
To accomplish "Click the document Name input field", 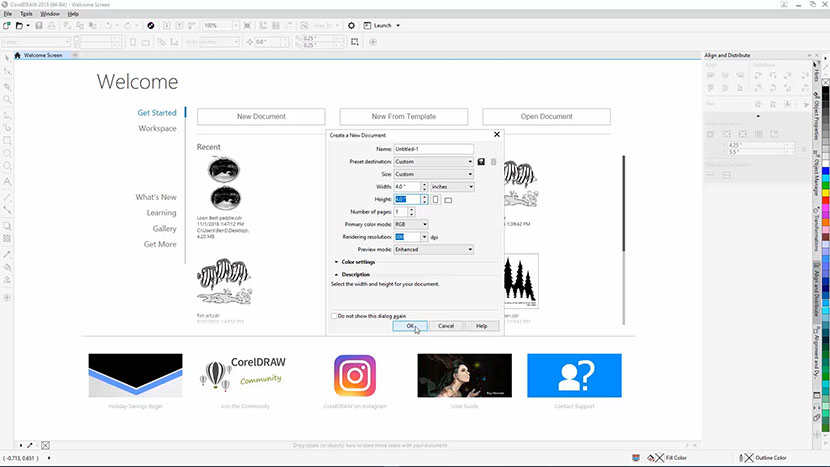I will tap(434, 148).
